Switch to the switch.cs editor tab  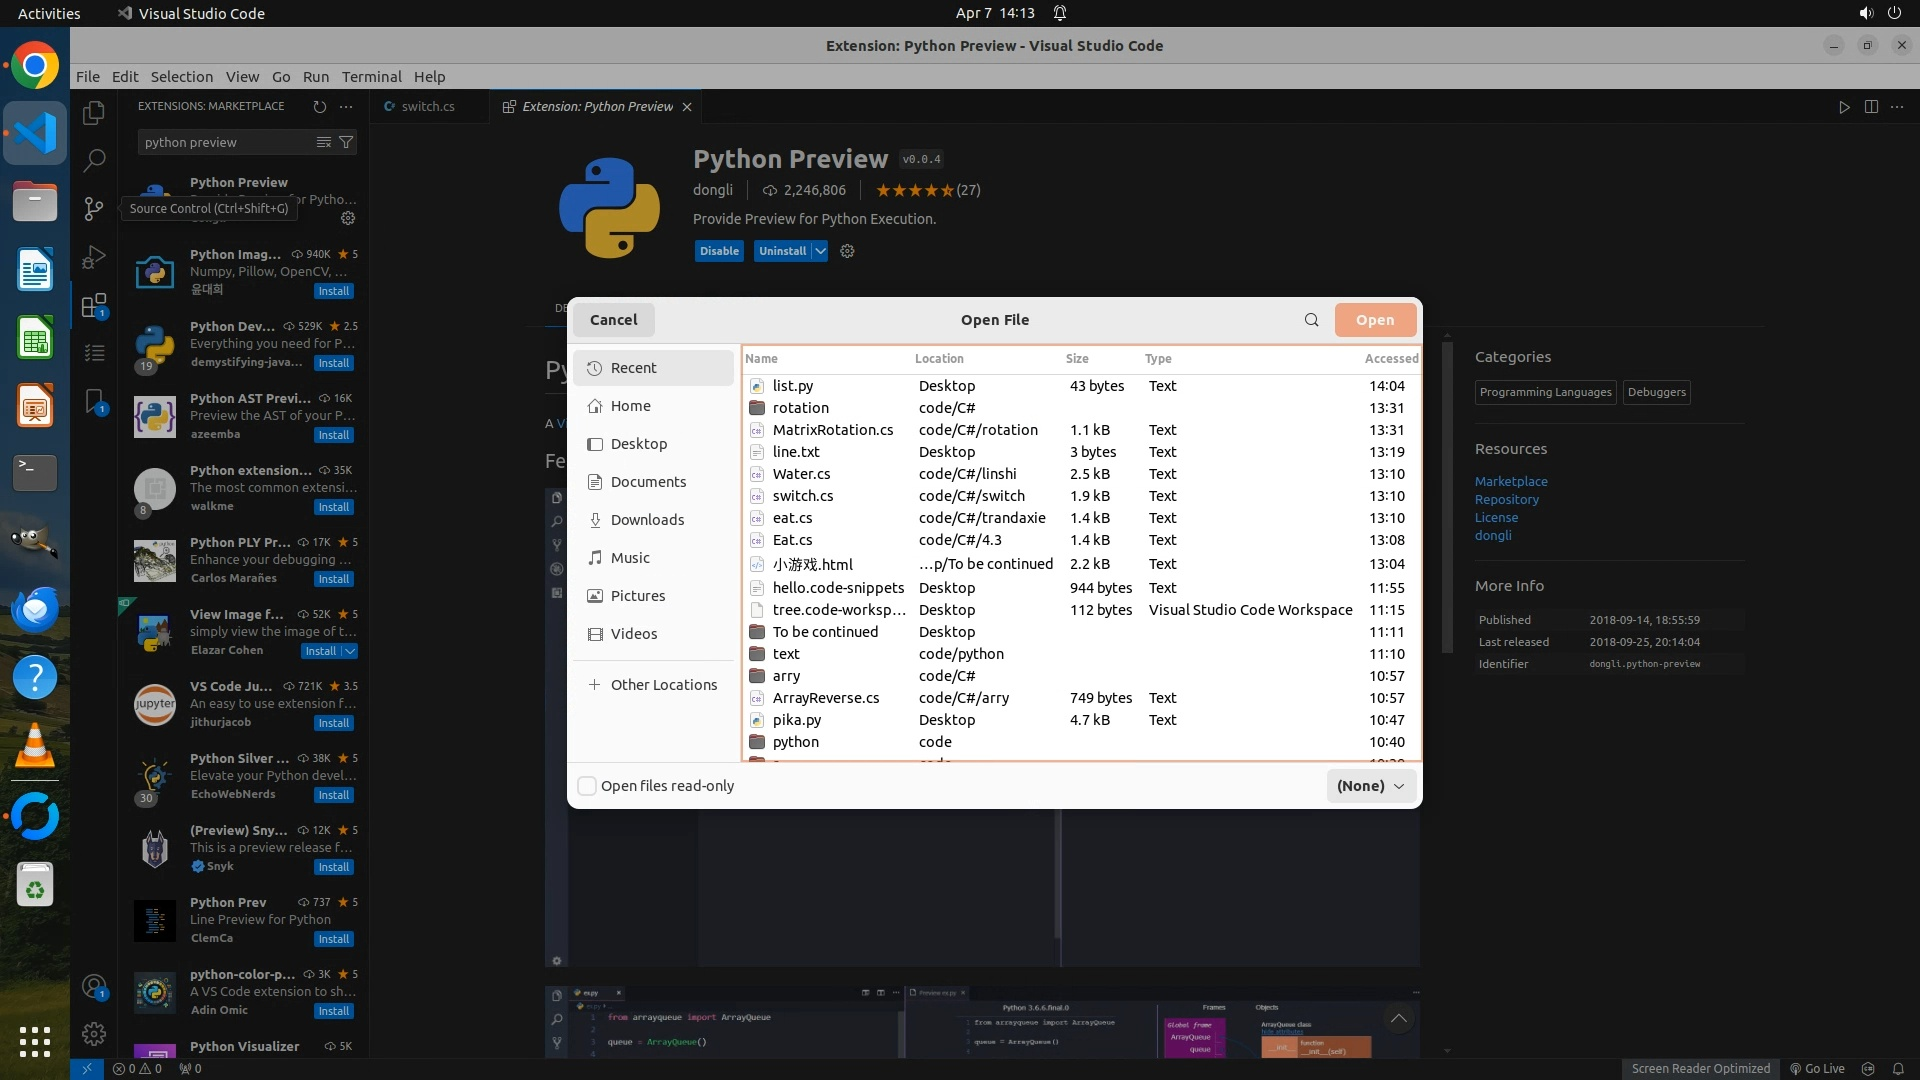tap(427, 107)
